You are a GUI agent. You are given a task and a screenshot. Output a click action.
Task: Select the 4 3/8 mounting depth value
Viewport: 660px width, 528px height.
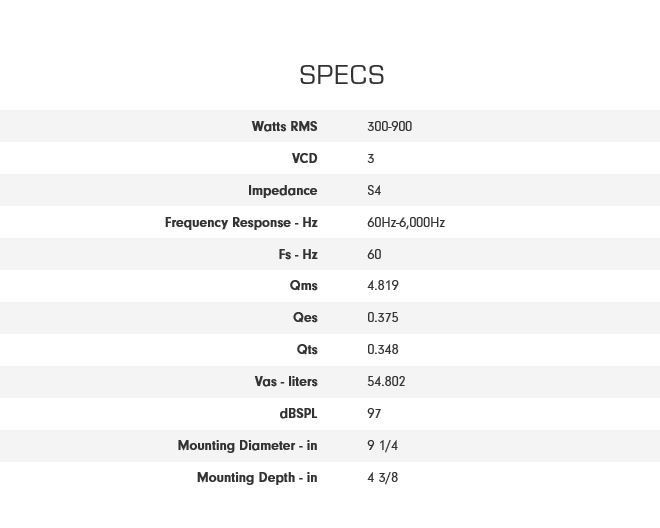[382, 478]
